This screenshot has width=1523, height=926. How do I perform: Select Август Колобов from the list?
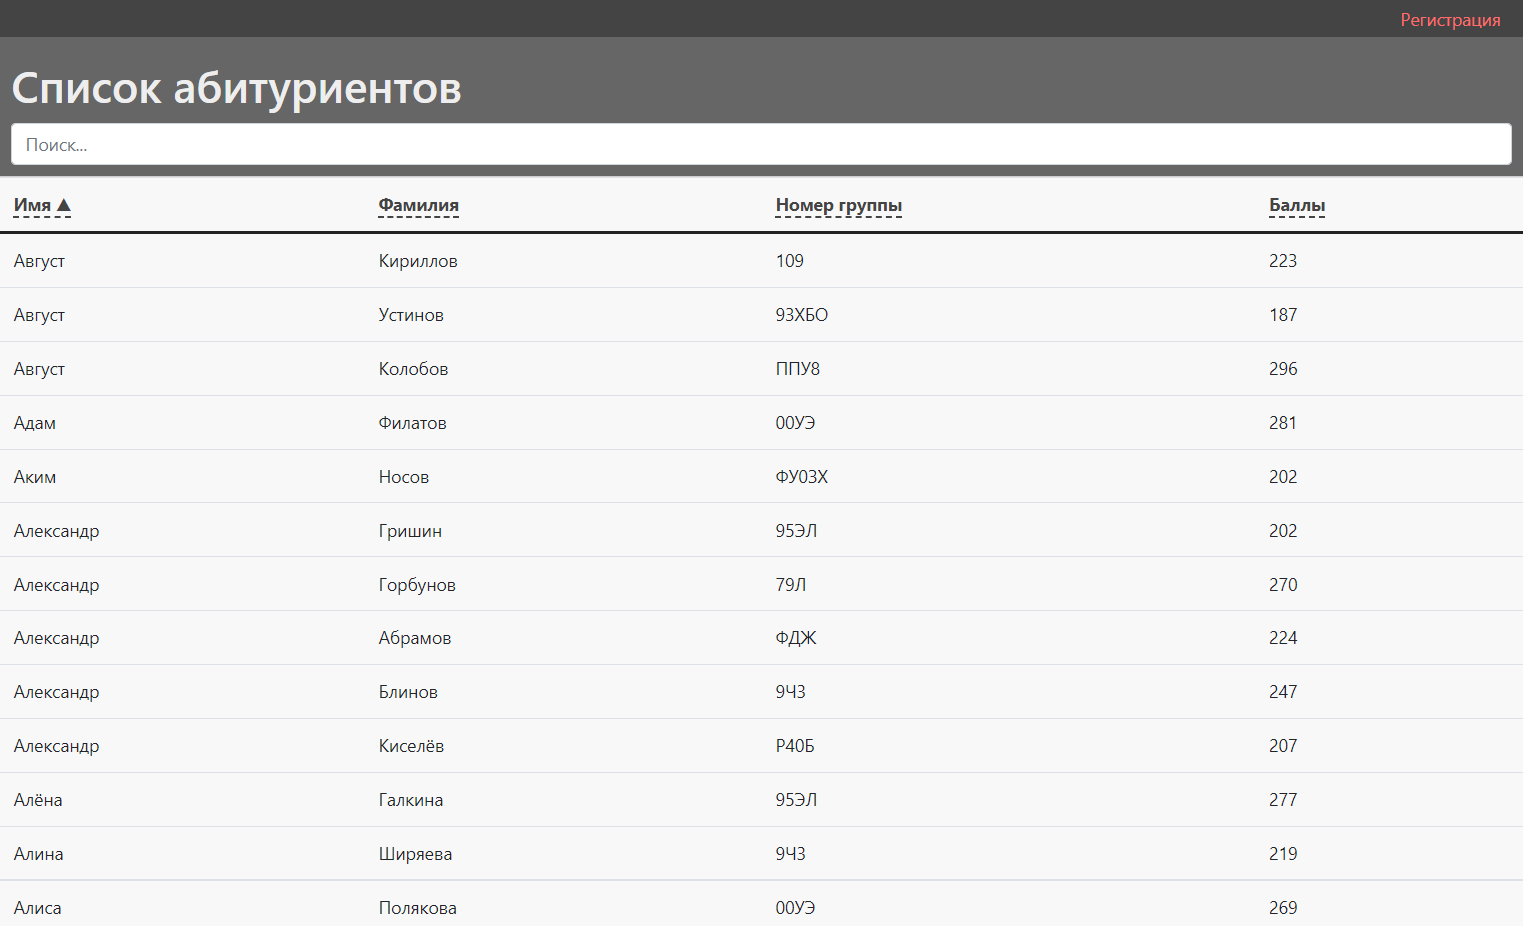tap(400, 368)
